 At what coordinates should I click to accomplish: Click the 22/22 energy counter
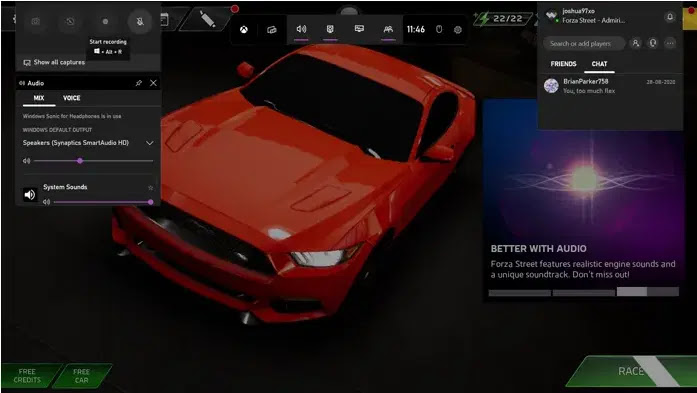click(x=503, y=19)
